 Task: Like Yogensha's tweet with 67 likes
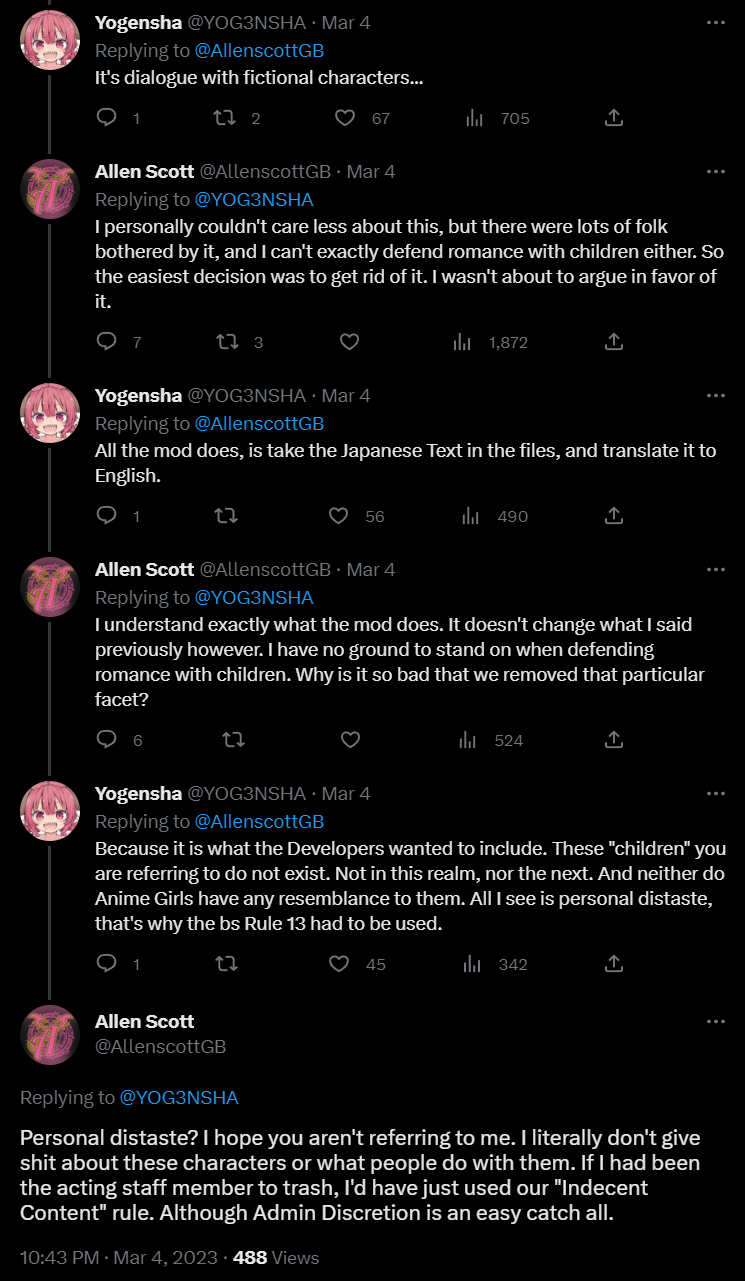345,118
